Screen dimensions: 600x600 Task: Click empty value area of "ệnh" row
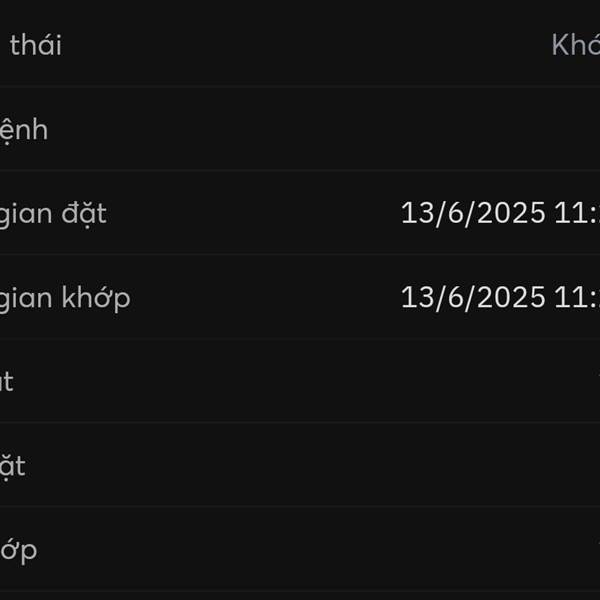click(x=321, y=129)
